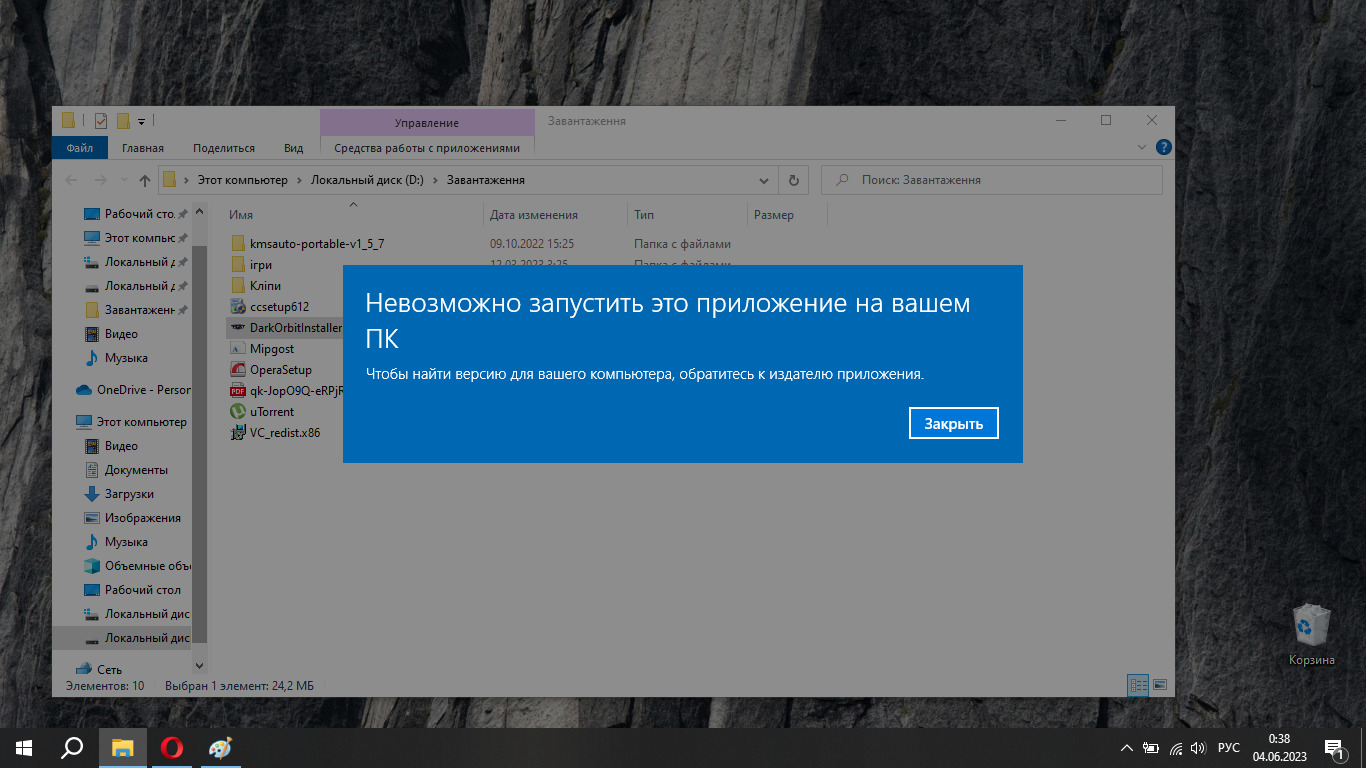The width and height of the screenshot is (1366, 768).
Task: Close the error dialog with Закрыть button
Action: 953,423
